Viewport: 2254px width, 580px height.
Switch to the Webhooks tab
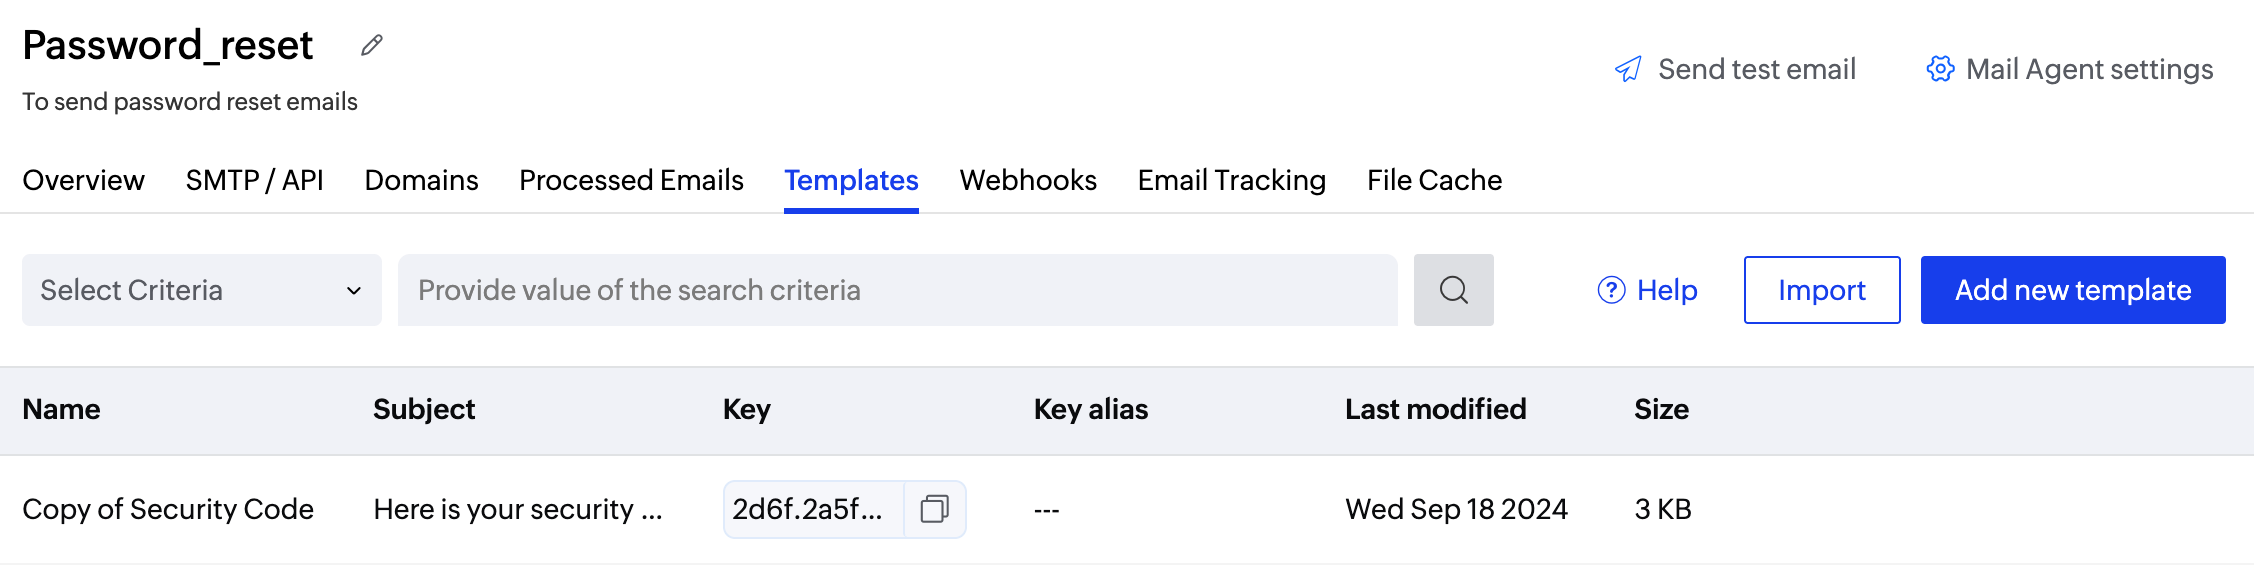[1028, 180]
